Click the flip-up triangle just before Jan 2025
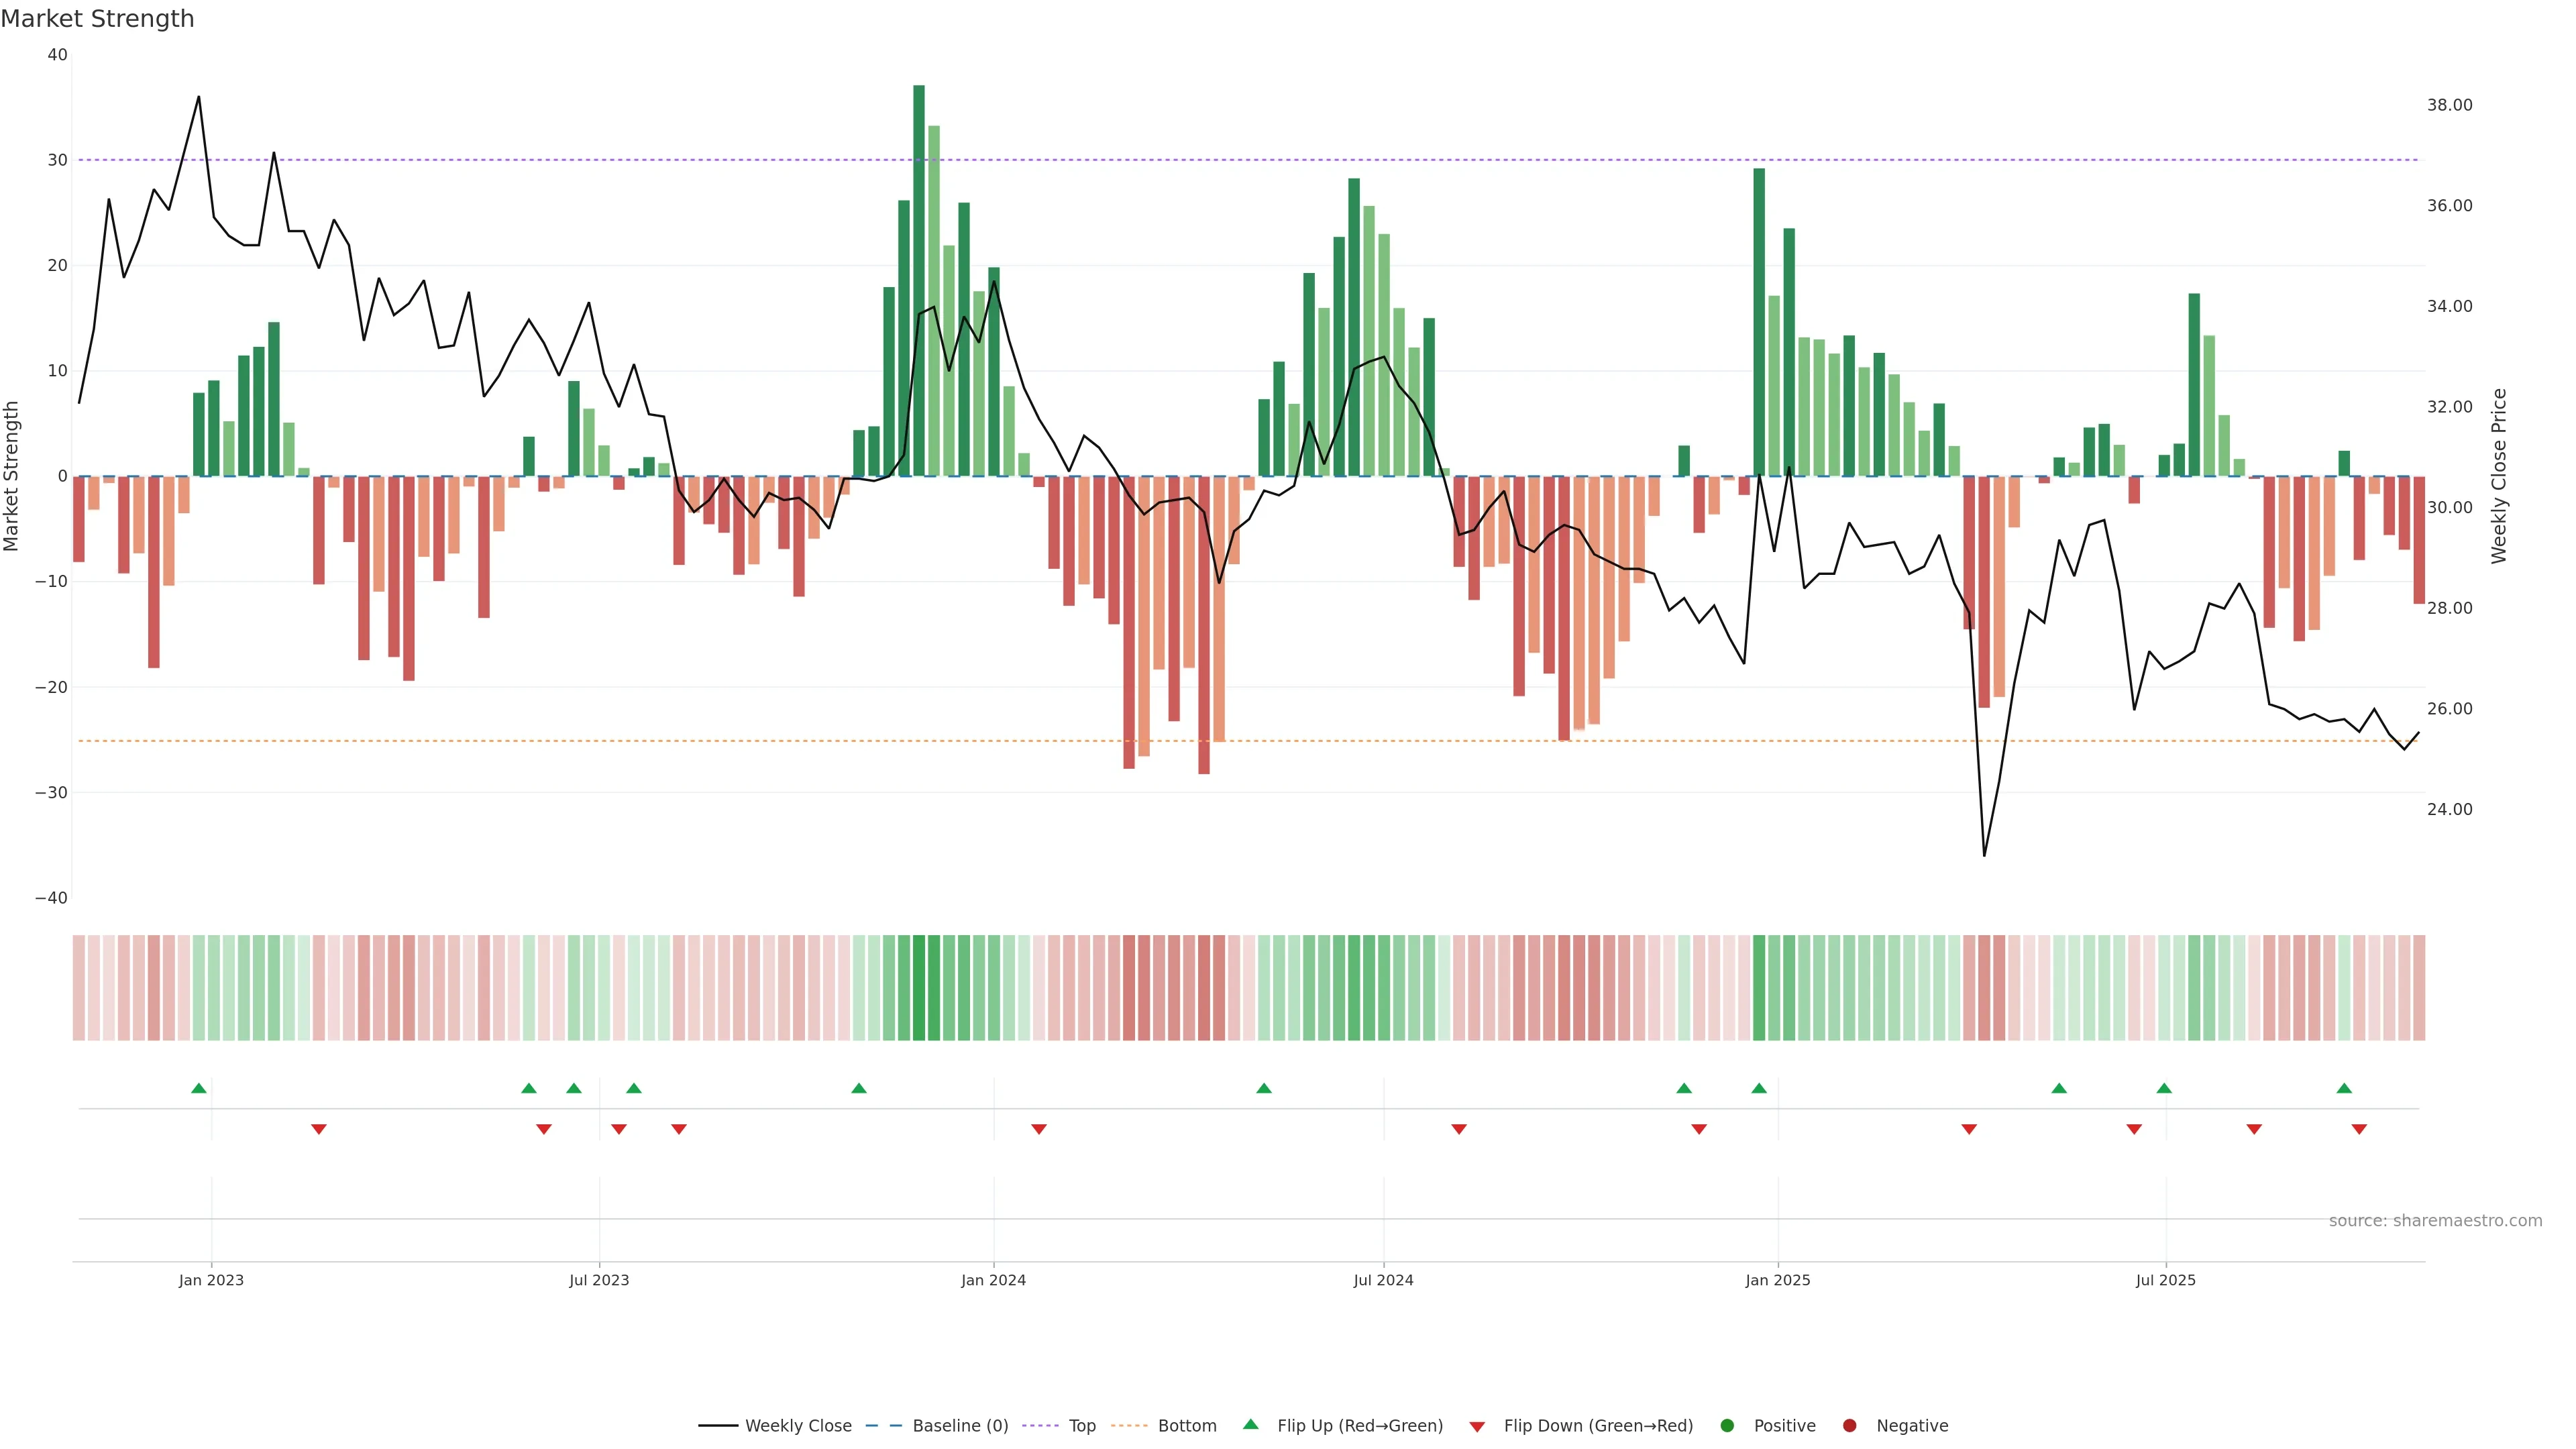Screen dimensions: 2576x1449 click(x=1759, y=1088)
